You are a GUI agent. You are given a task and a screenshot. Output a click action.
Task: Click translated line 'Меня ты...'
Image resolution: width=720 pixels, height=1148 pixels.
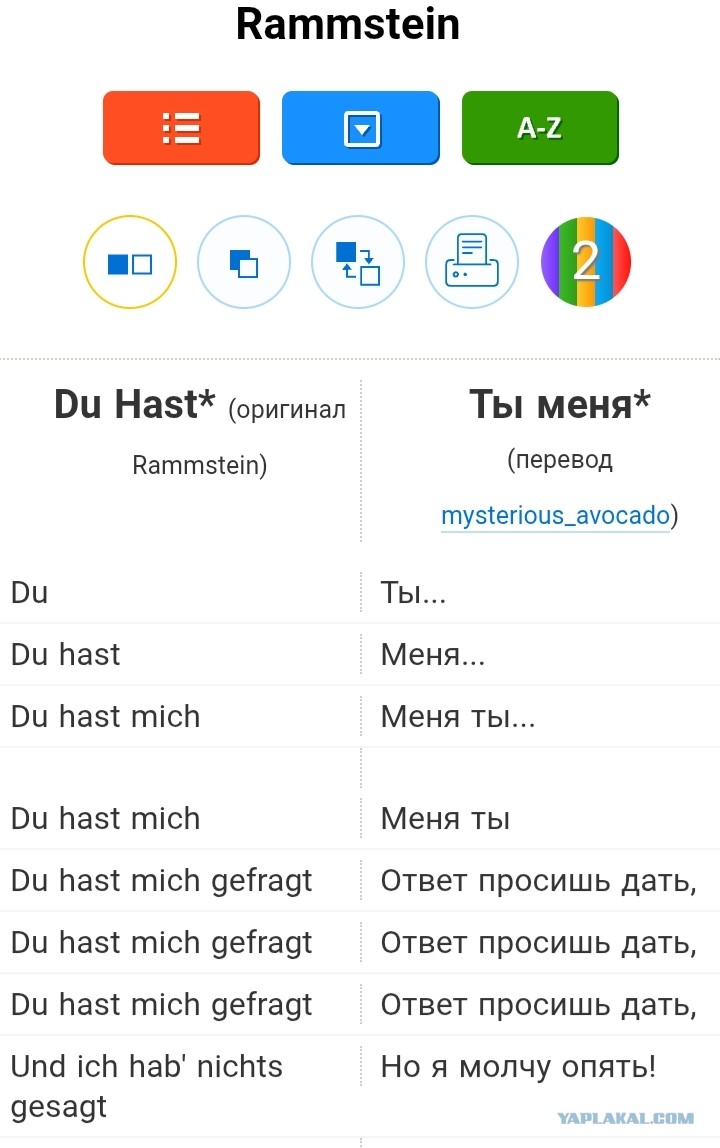[458, 717]
